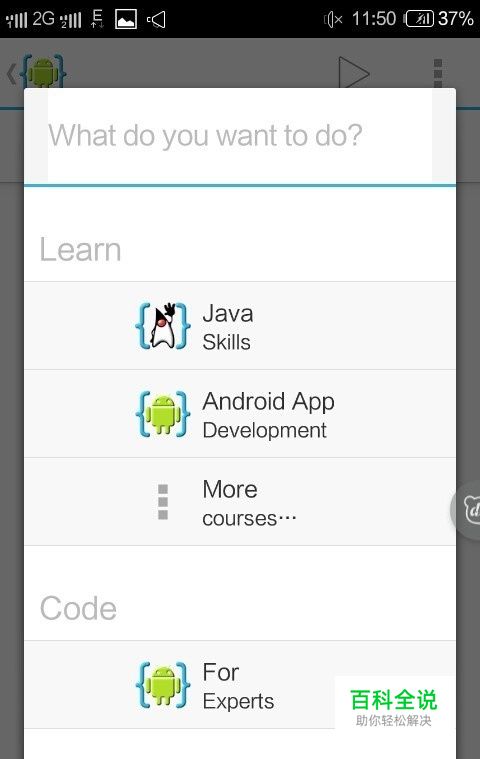
Task: Tap the floating bear assistant bubble
Action: [466, 510]
